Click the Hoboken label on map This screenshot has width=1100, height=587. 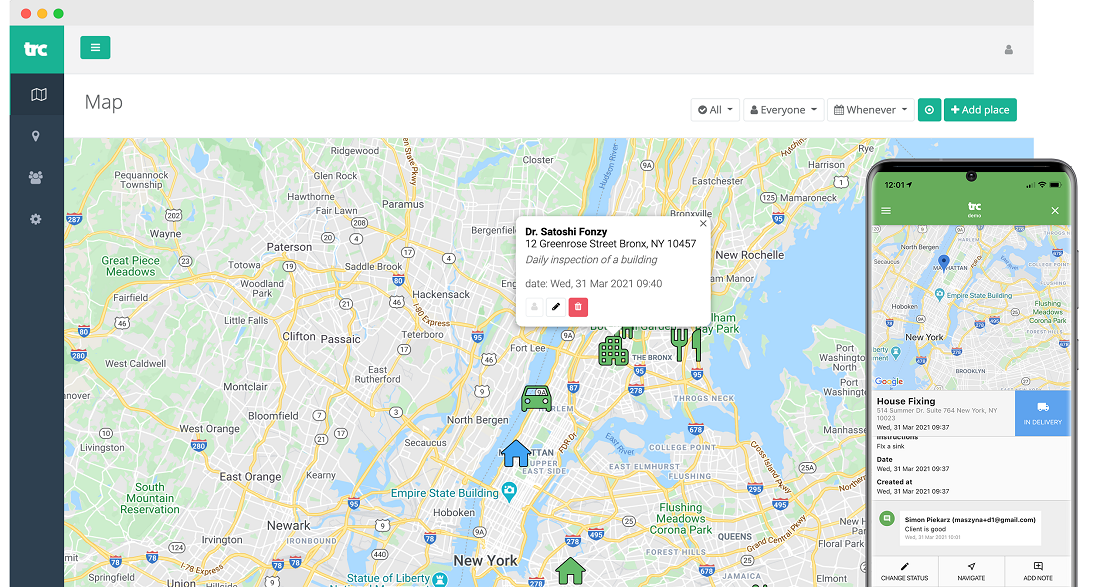tap(454, 513)
